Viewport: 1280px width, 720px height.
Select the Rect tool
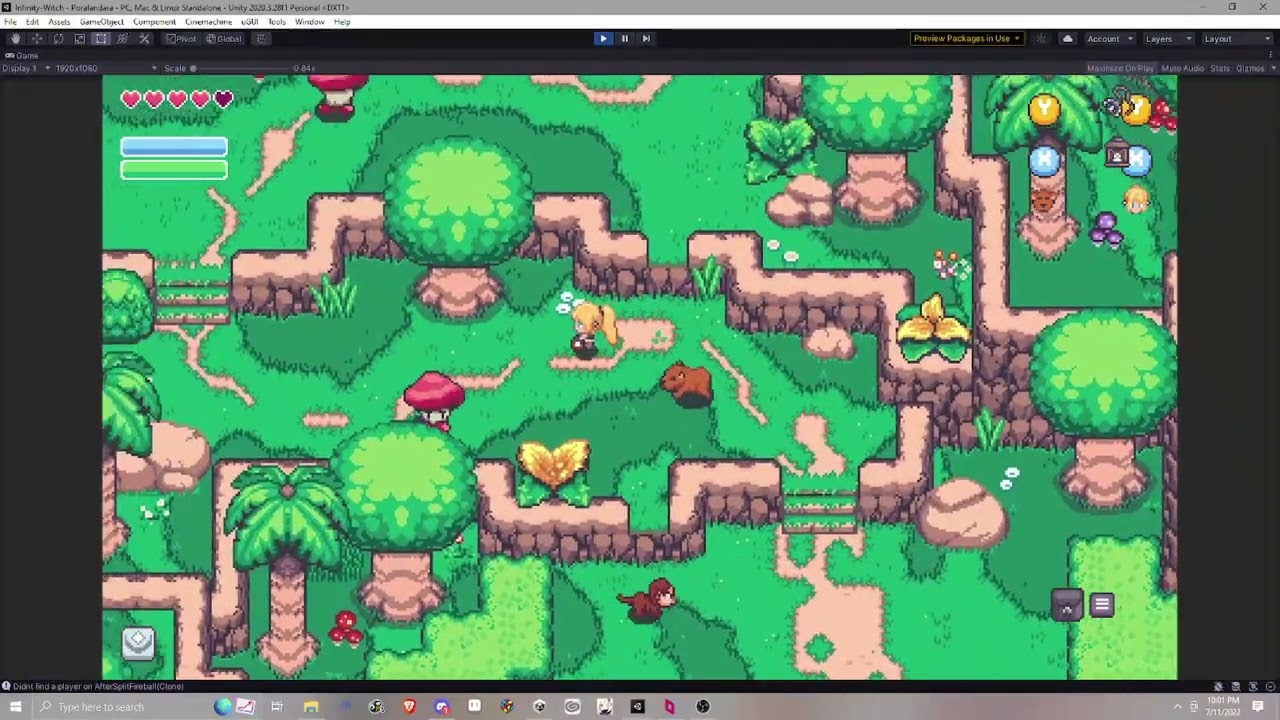tap(101, 39)
